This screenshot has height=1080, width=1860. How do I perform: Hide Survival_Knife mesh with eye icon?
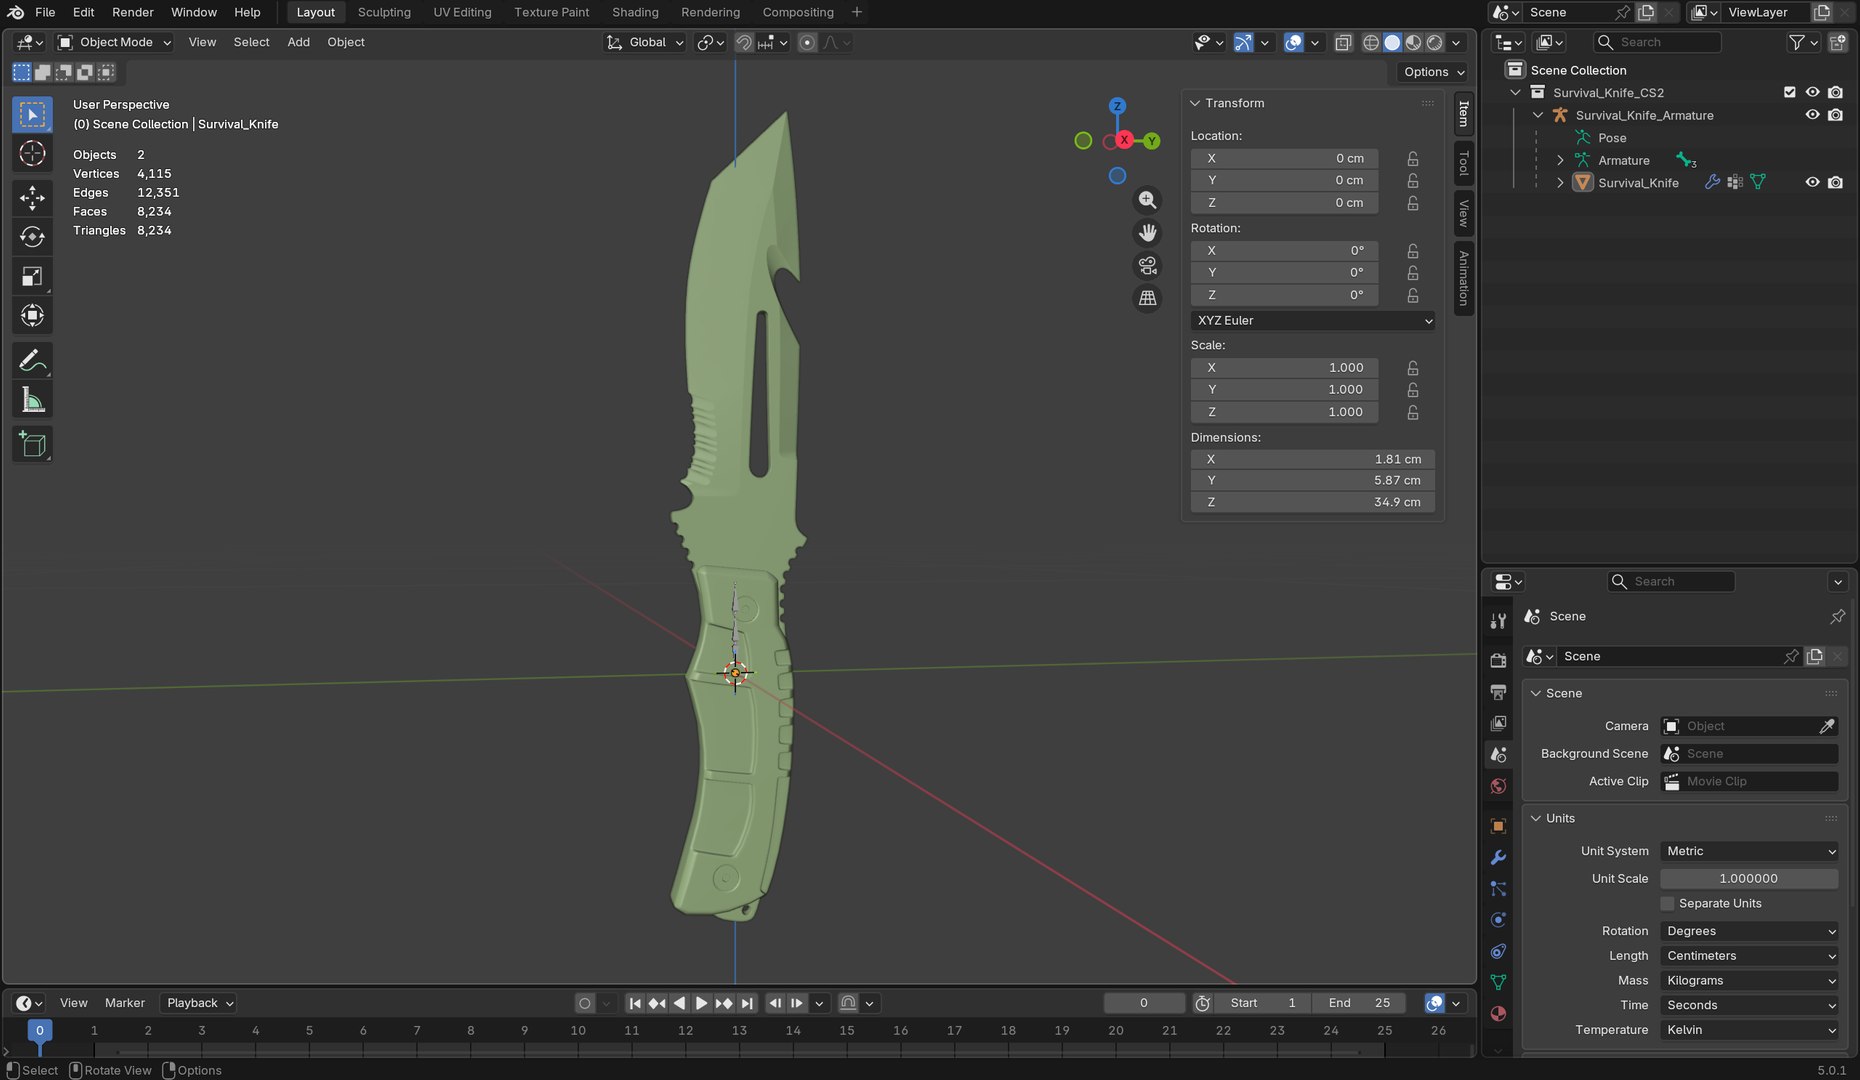tap(1812, 183)
